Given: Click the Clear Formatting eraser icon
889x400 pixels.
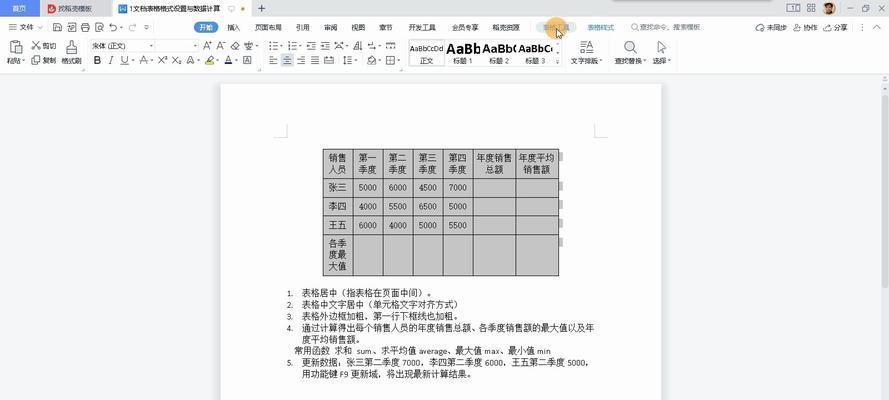Looking at the screenshot, I should 234,46.
